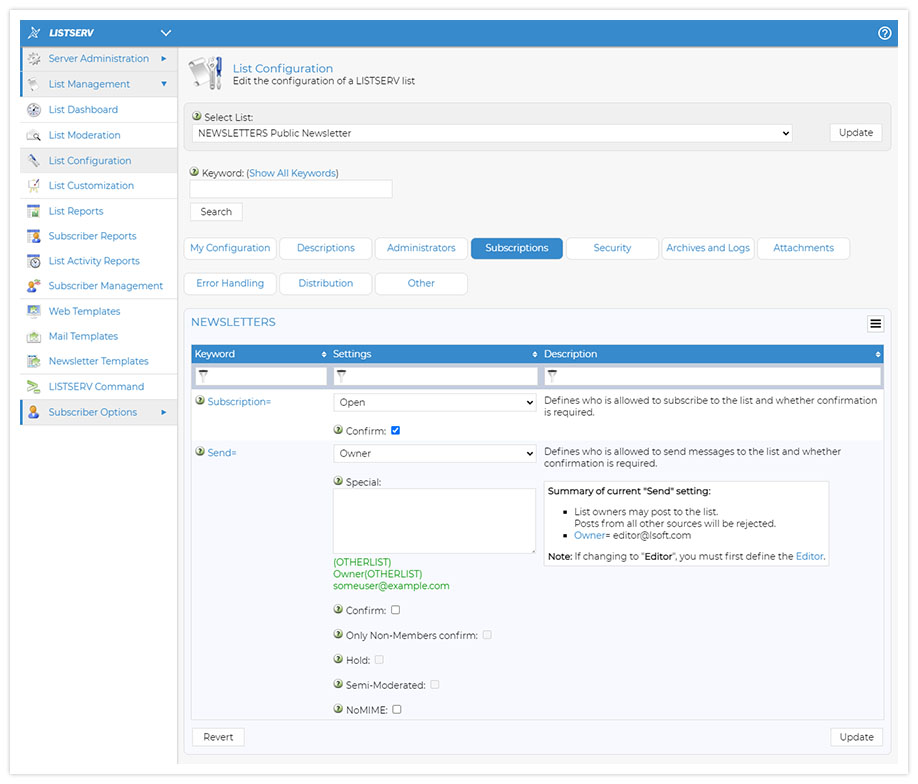This screenshot has height=784, width=918.
Task: Click help icon next to Select List
Action: pos(197,116)
